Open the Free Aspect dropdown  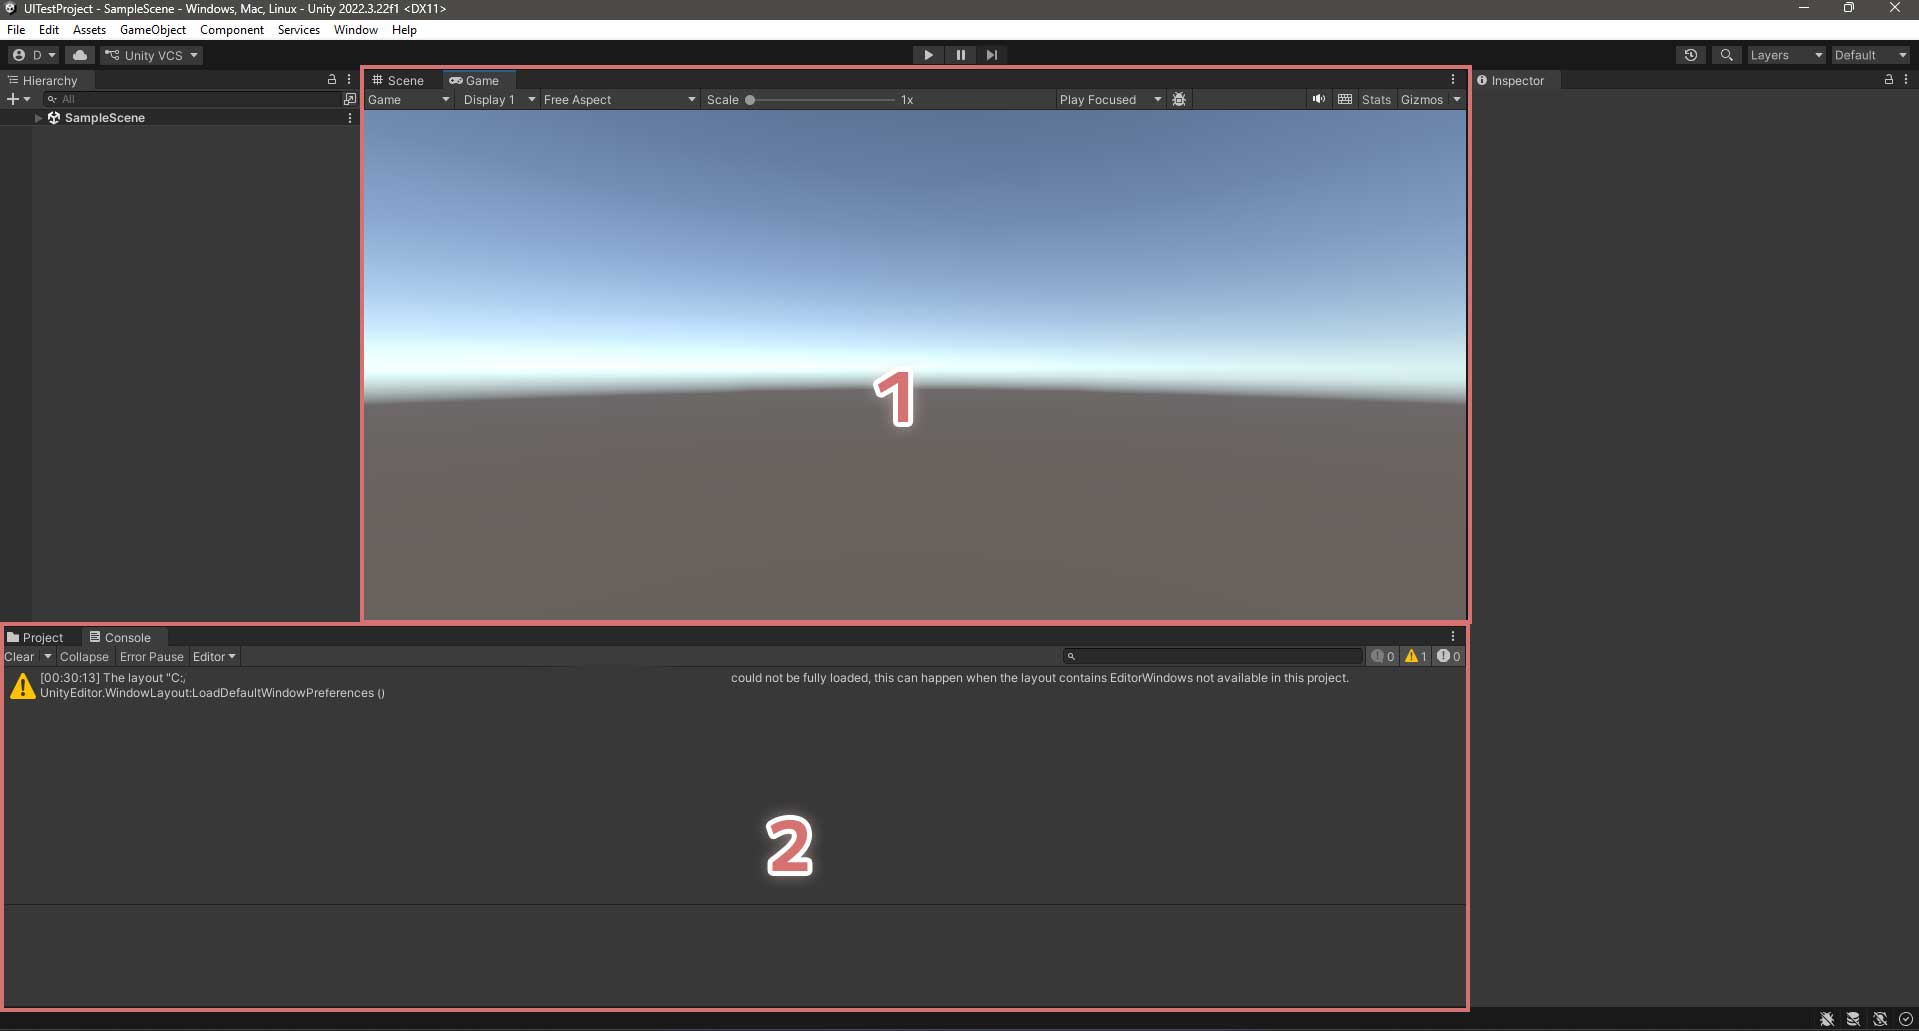pyautogui.click(x=619, y=100)
